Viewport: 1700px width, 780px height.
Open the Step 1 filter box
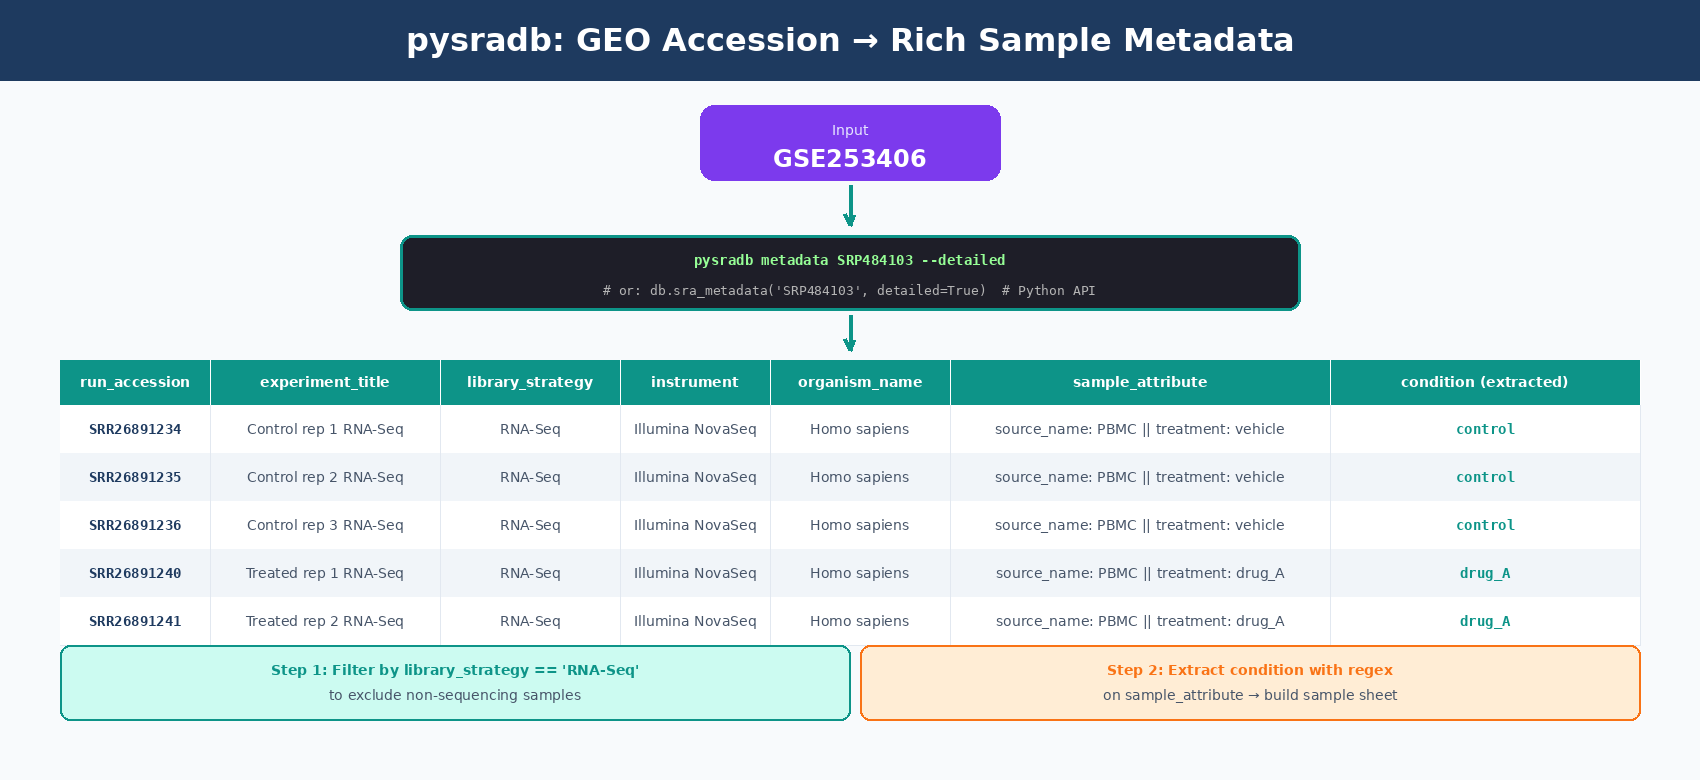coord(455,683)
